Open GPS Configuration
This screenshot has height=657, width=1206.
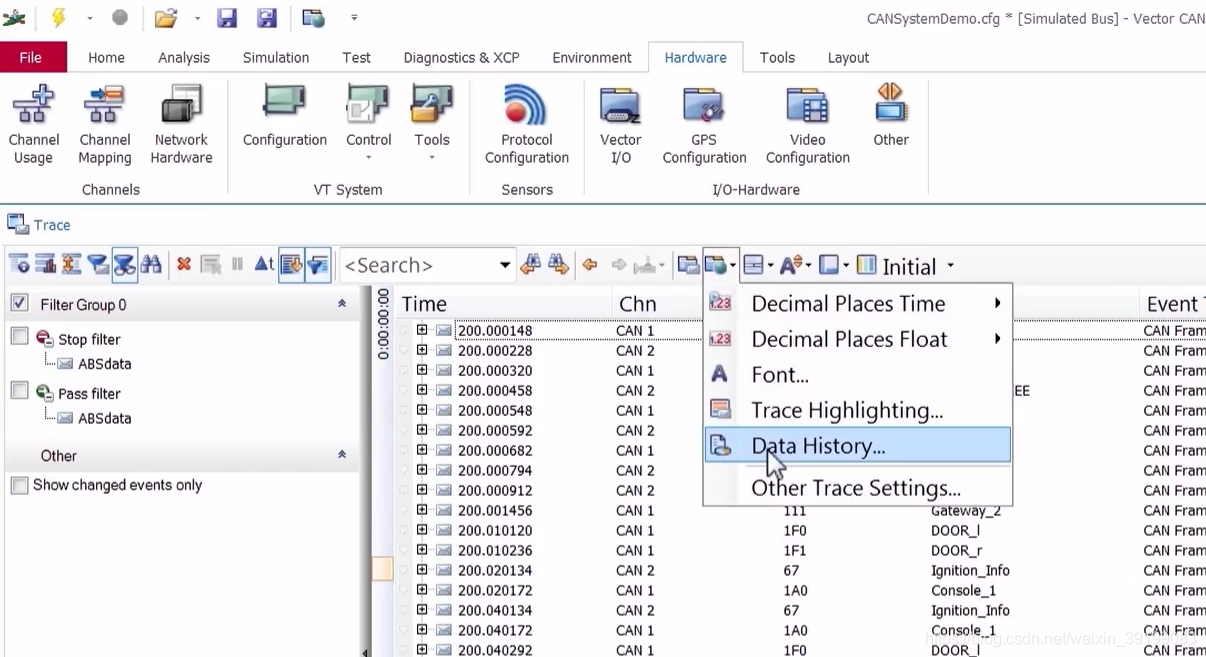click(704, 125)
